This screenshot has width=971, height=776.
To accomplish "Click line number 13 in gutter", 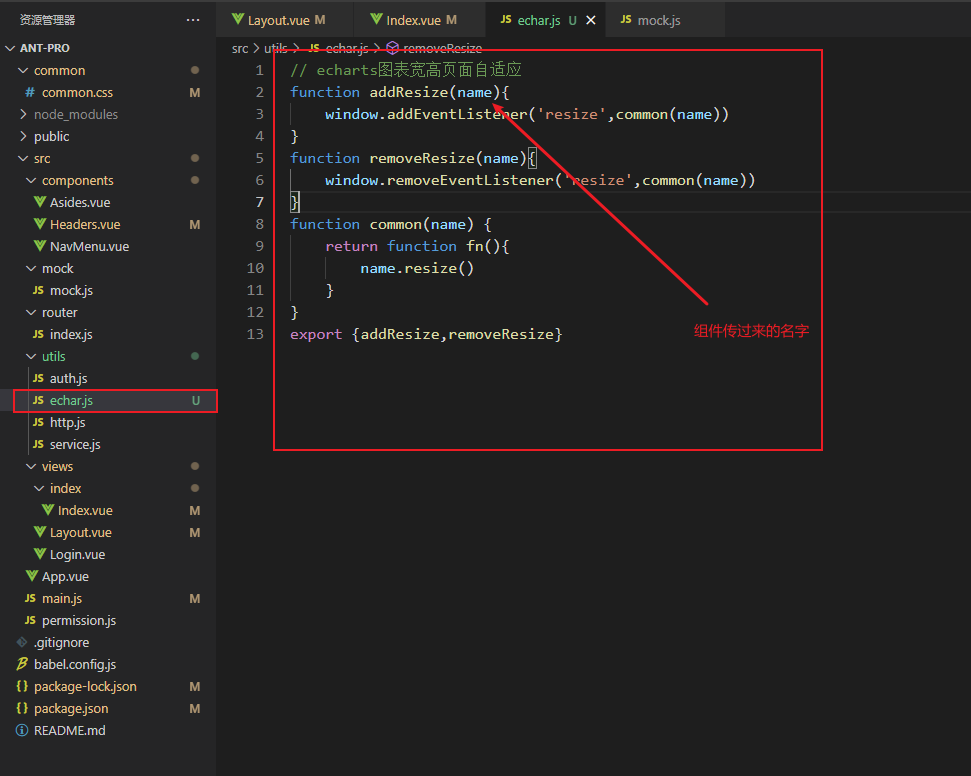I will coord(255,334).
